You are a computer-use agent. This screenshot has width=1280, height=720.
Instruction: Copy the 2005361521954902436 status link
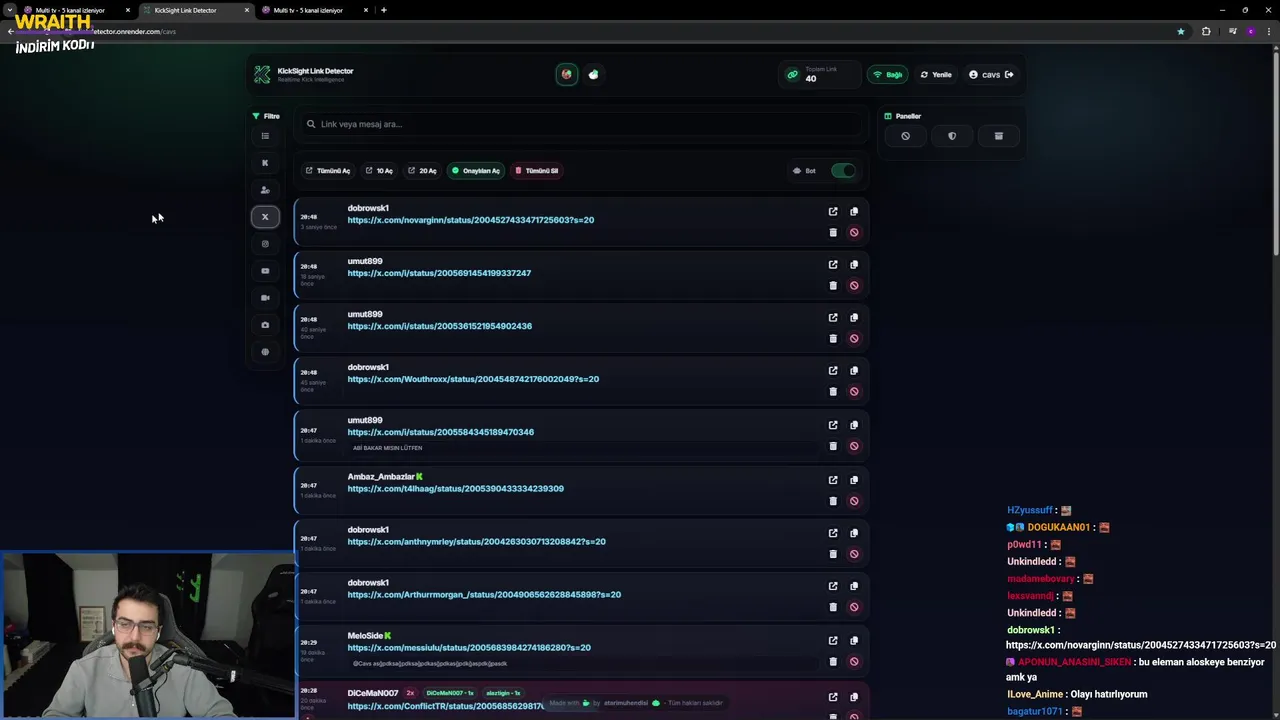pyautogui.click(x=854, y=317)
